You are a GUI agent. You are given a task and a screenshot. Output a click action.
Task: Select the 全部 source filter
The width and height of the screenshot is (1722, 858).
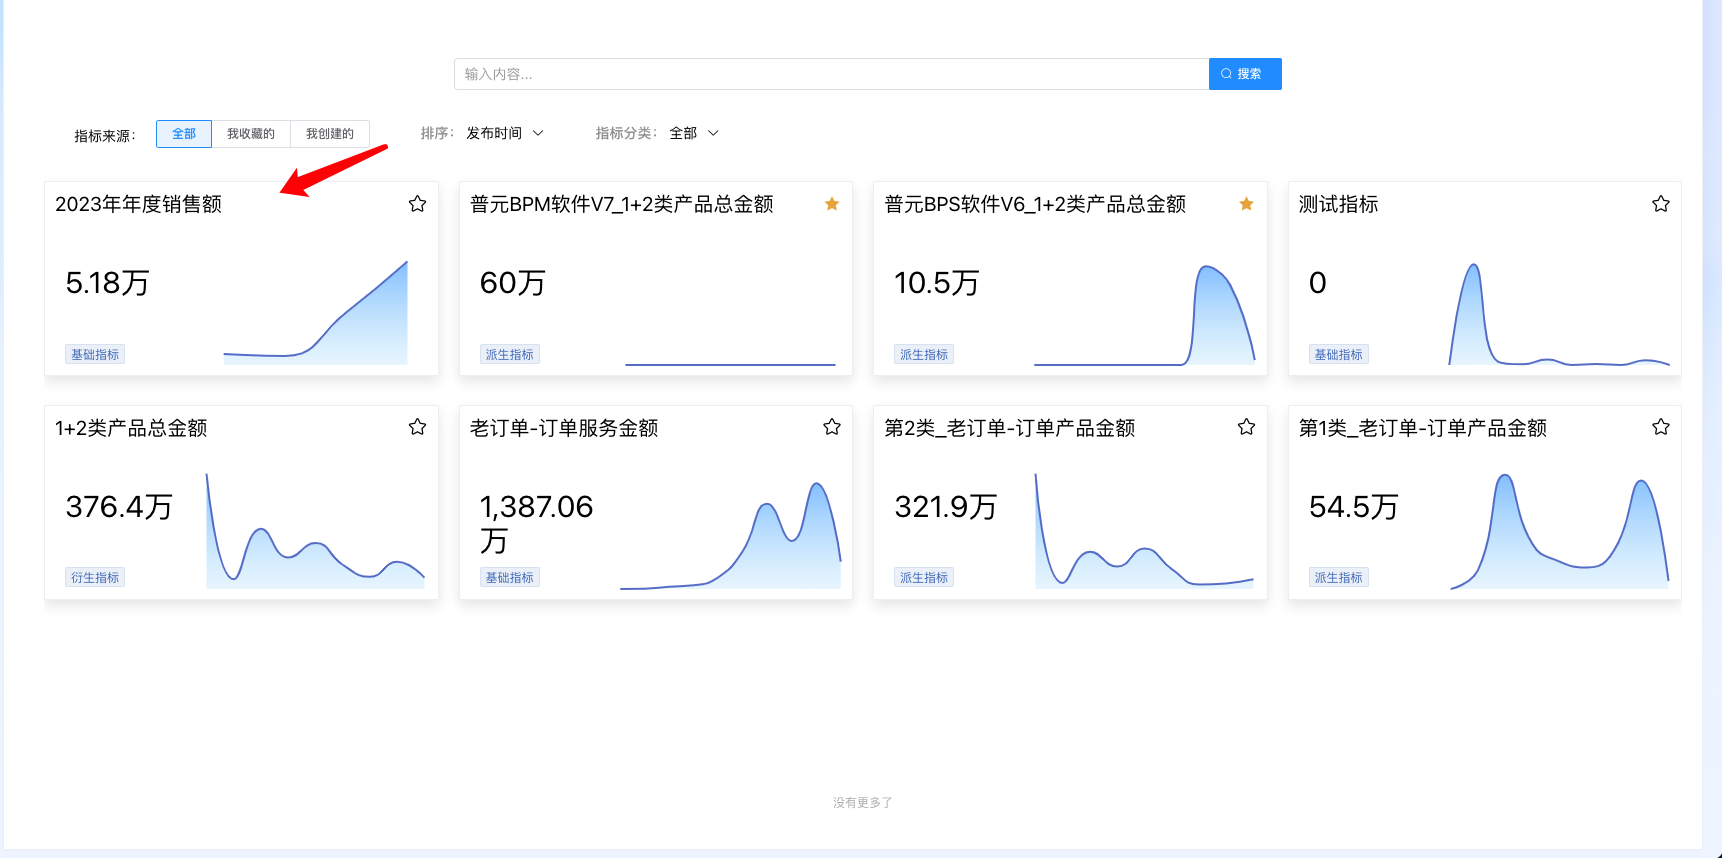click(184, 134)
